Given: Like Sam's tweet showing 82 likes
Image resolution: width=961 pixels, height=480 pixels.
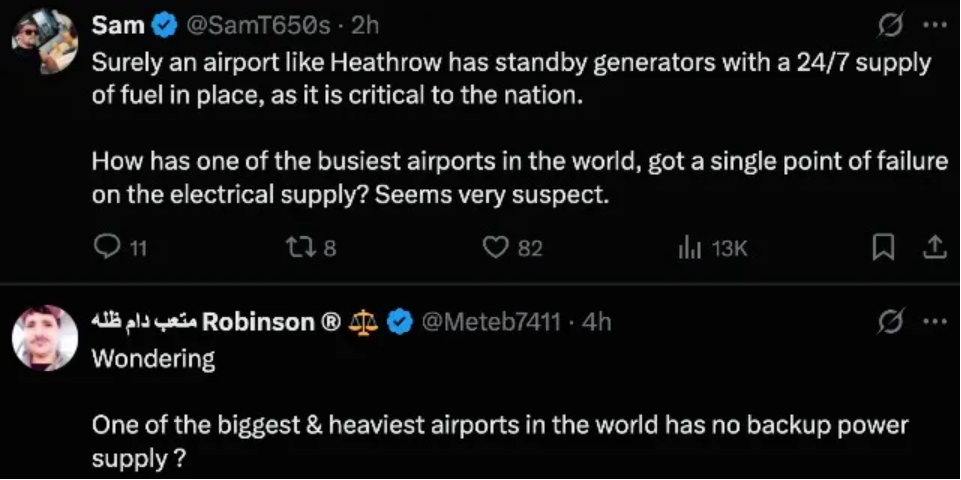Looking at the screenshot, I should 496,248.
